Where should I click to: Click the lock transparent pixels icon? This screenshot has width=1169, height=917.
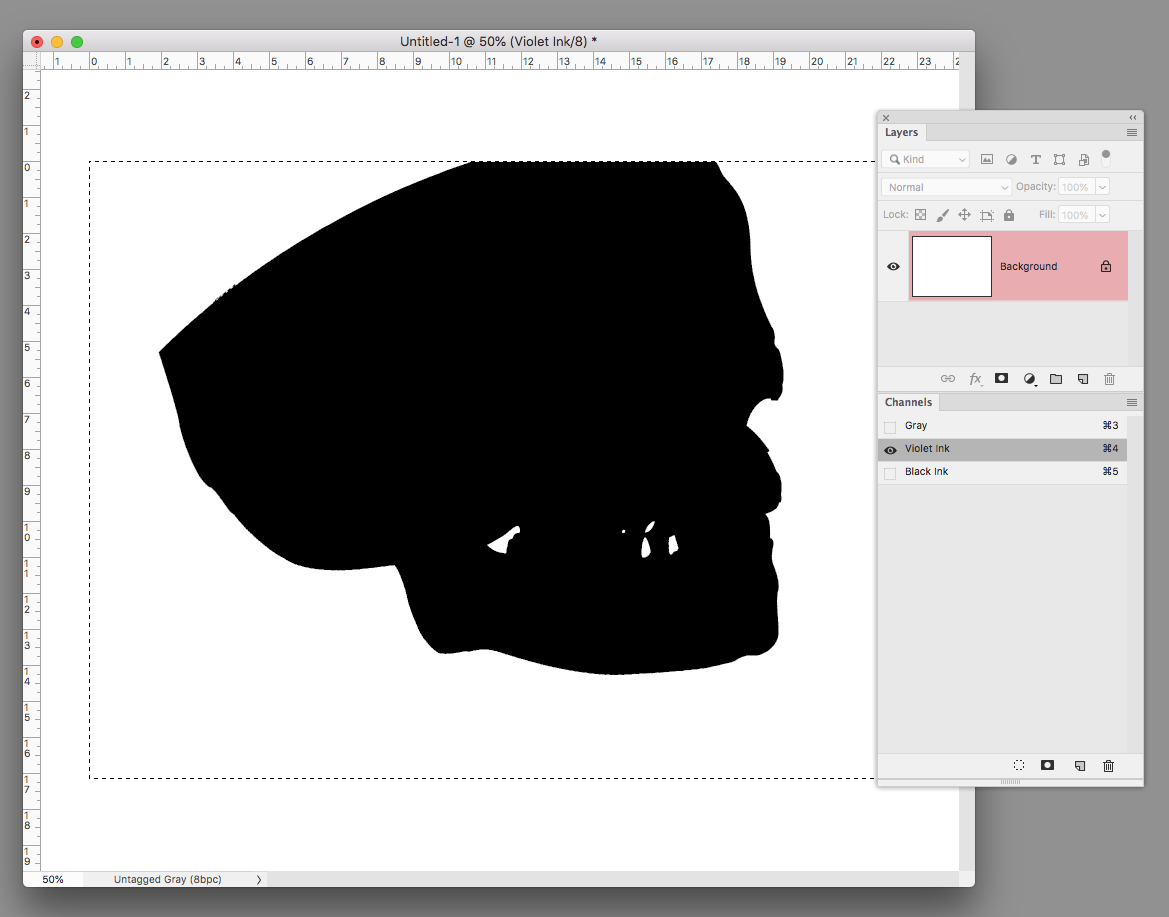click(920, 215)
